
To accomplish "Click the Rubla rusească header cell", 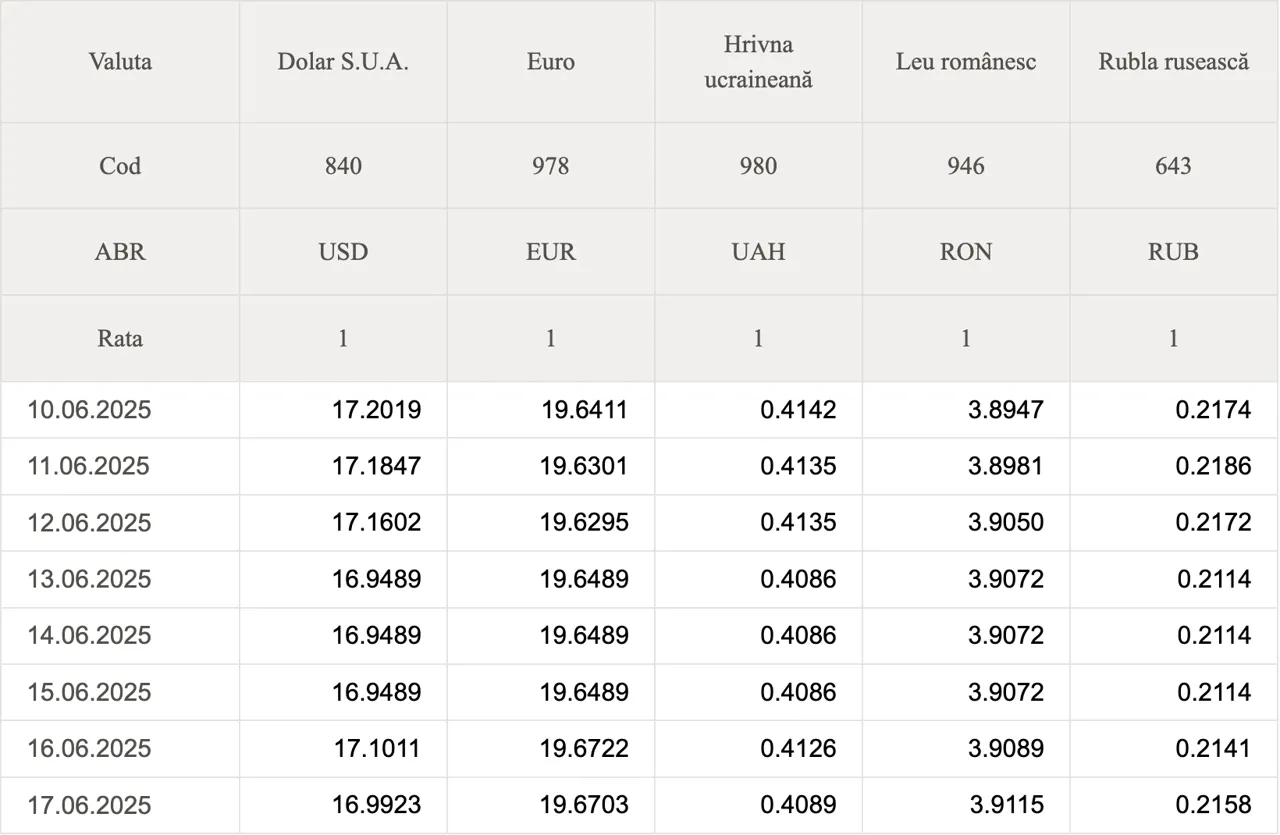I will tap(1174, 62).
